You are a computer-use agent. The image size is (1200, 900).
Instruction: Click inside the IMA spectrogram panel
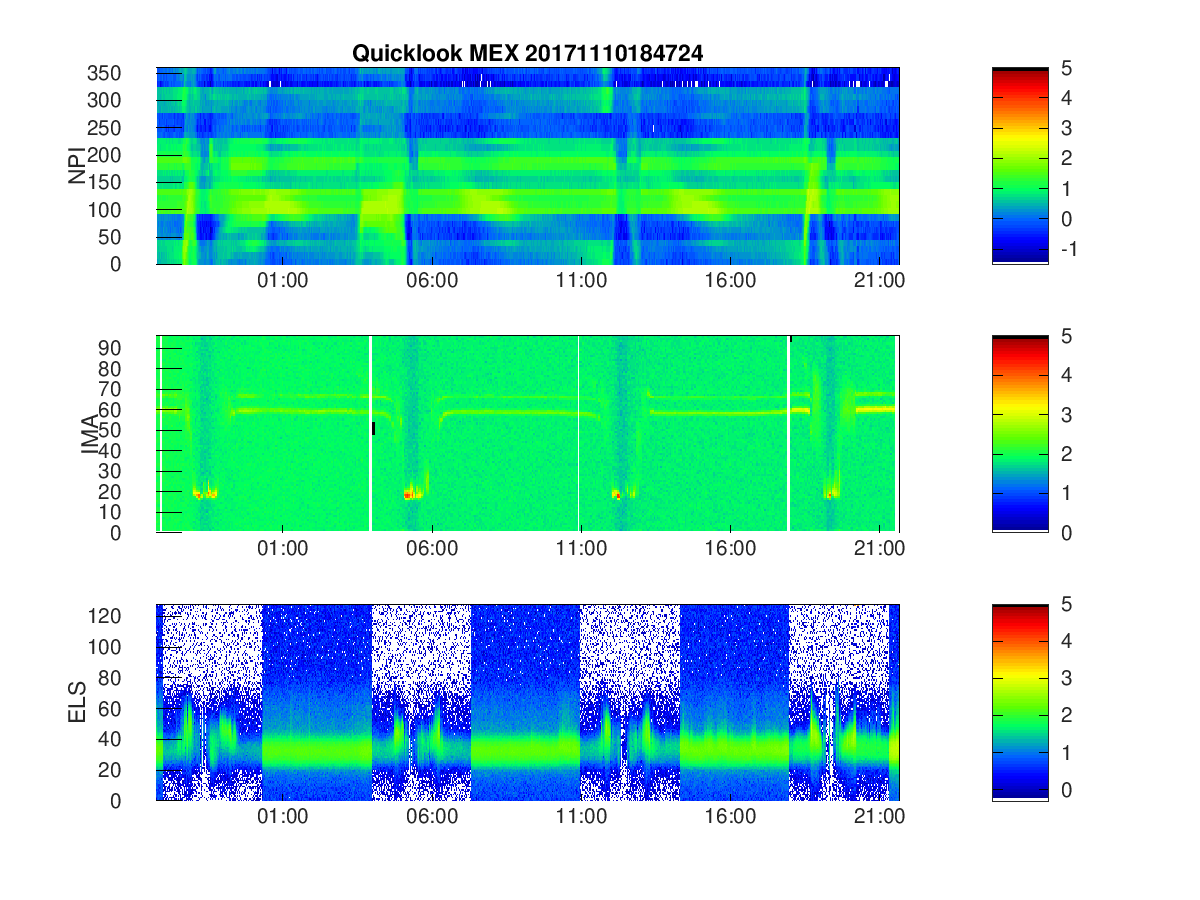click(528, 434)
